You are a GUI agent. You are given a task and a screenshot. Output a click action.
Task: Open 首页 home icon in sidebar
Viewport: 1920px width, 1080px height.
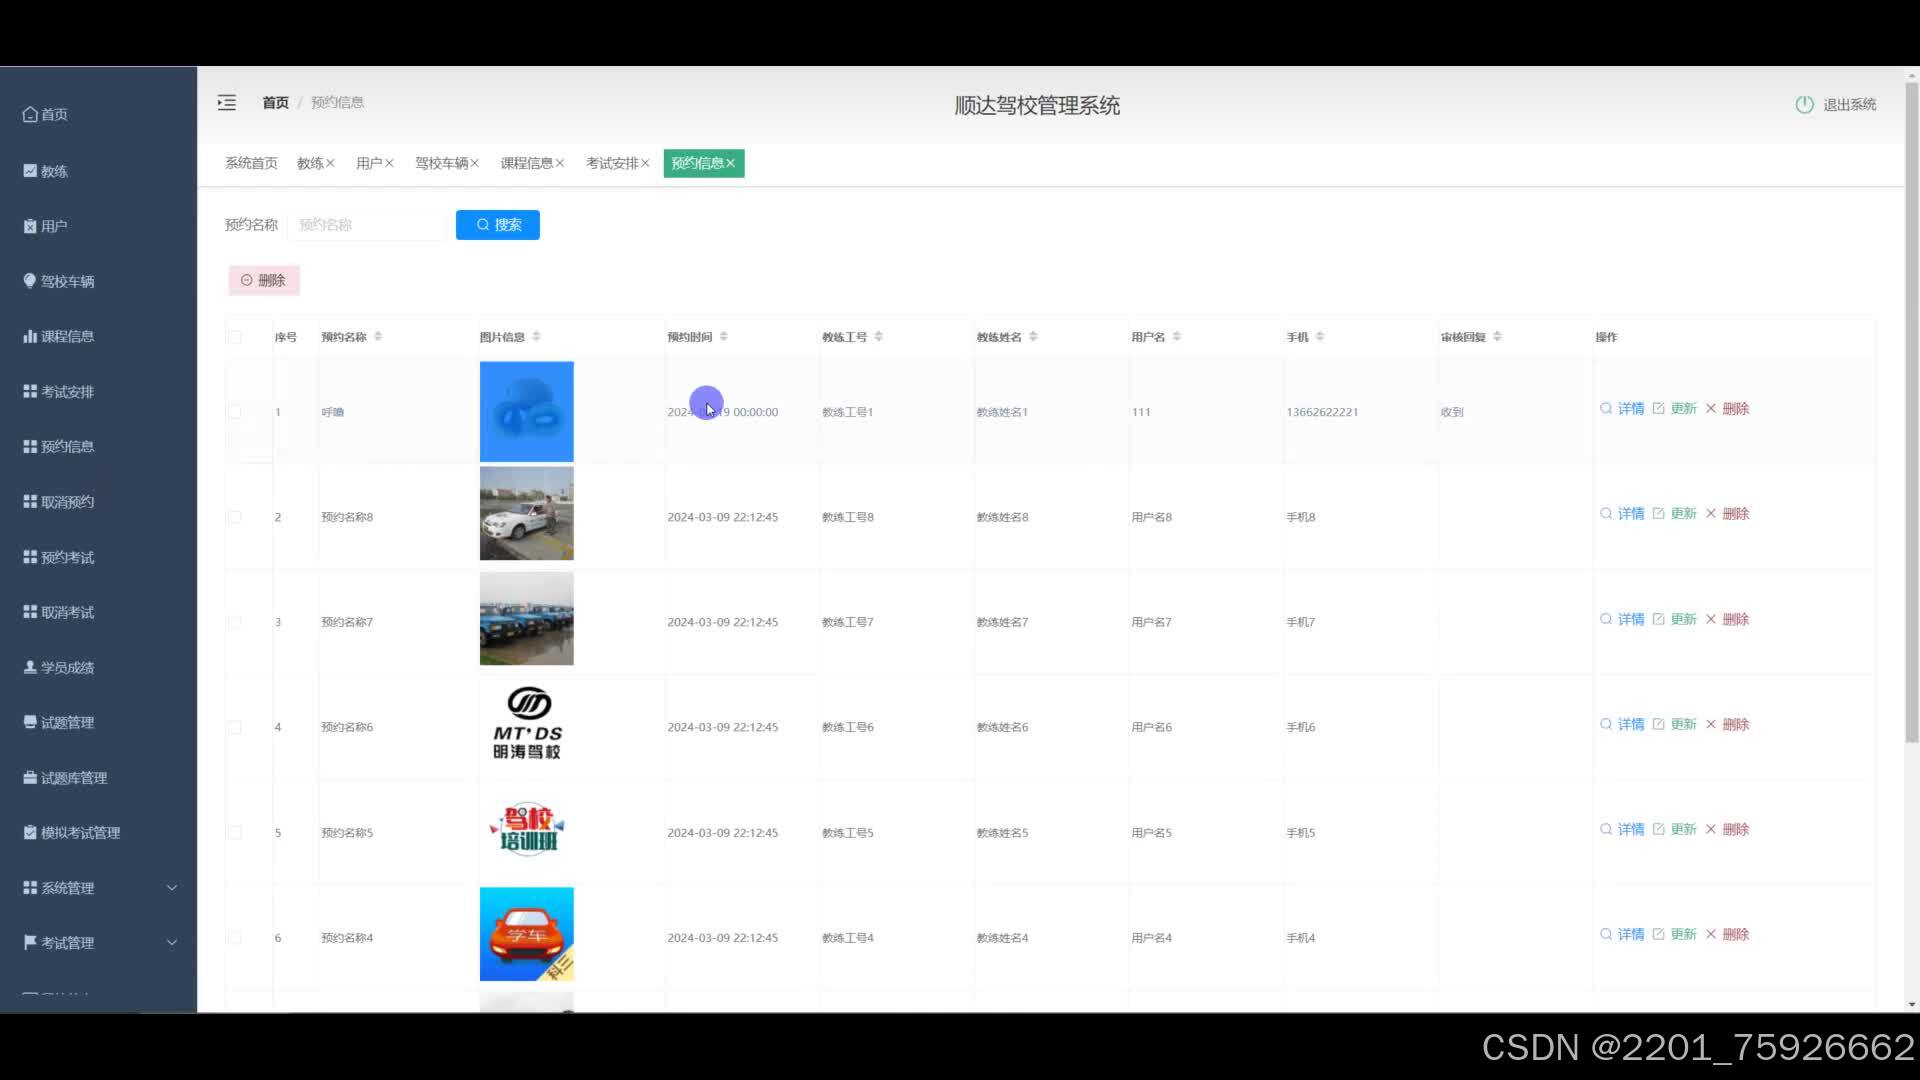point(30,114)
